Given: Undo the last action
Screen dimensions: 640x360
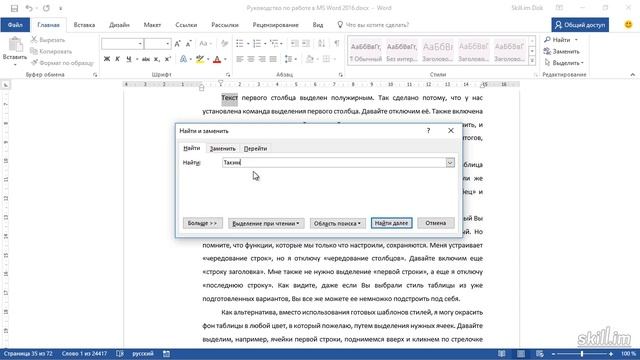Looking at the screenshot, I should click(29, 8).
